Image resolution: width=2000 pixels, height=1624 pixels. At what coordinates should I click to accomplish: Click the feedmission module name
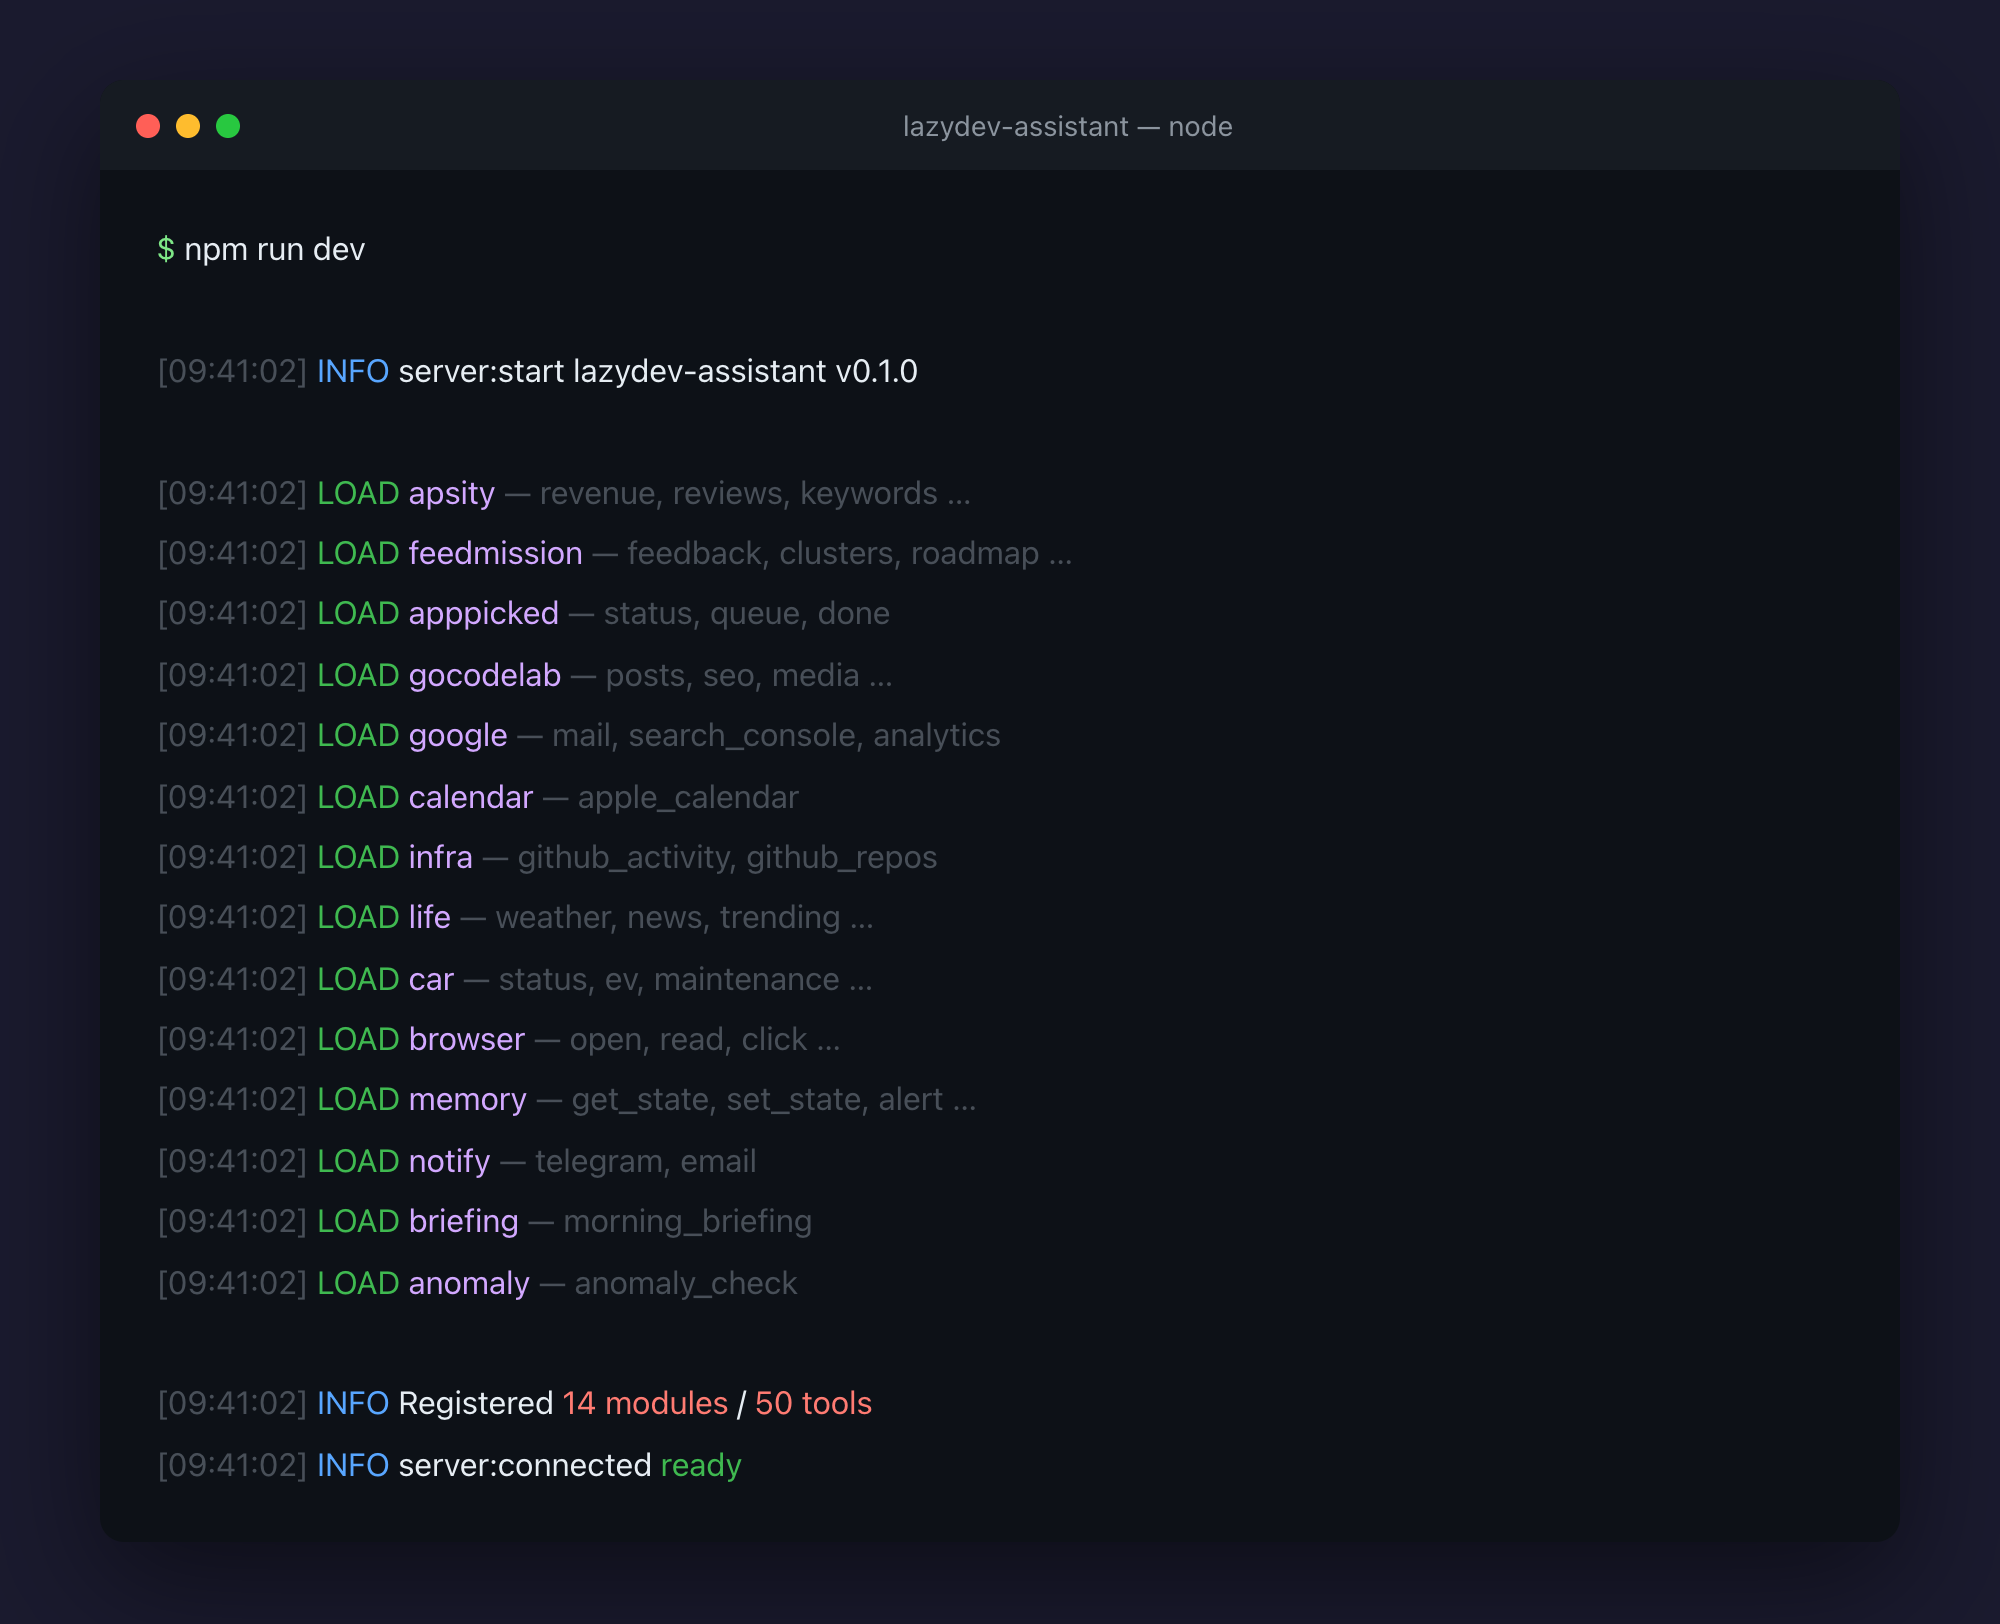tap(495, 553)
